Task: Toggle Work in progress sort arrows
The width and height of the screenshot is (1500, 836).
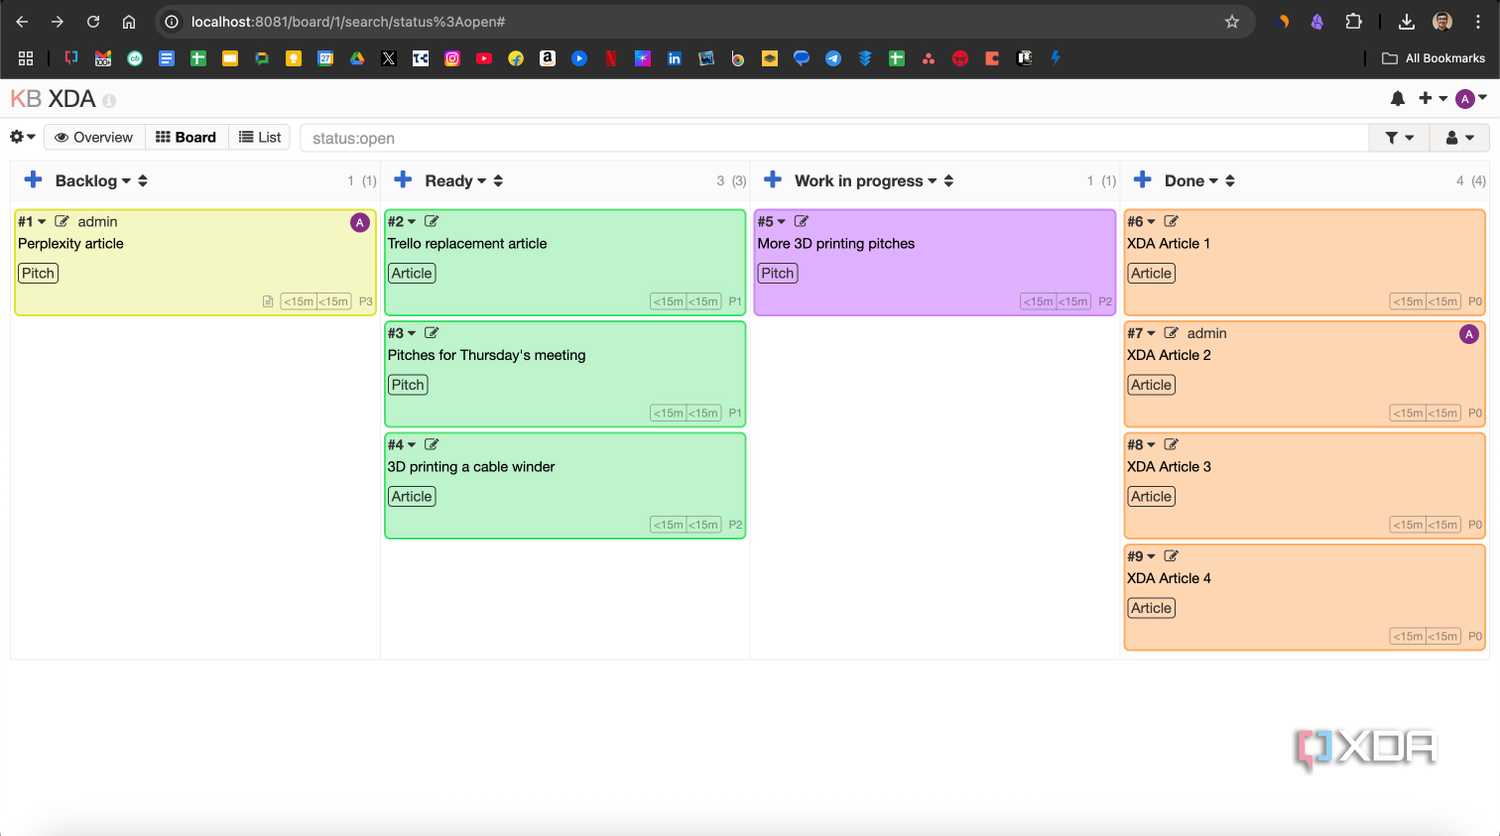Action: click(x=949, y=181)
